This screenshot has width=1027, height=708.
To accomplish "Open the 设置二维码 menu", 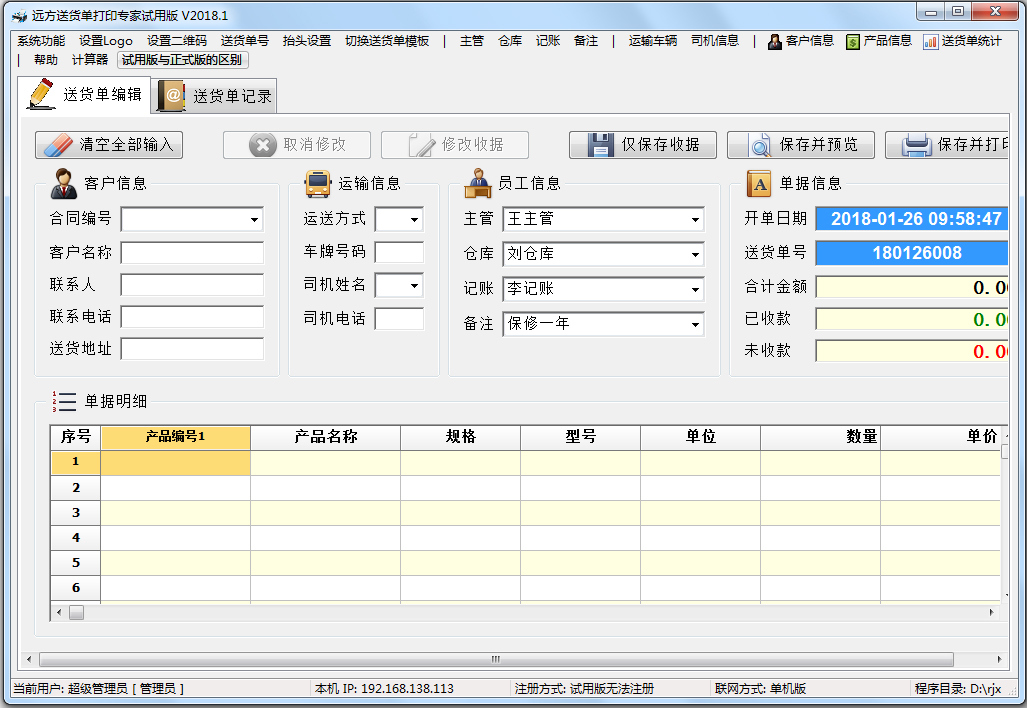I will [176, 41].
